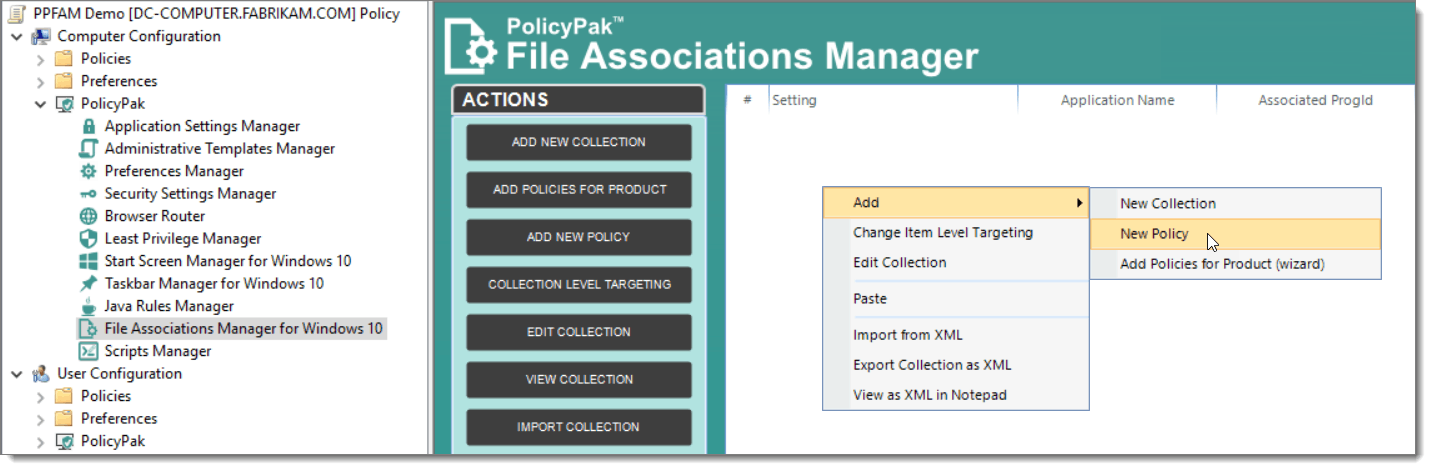Viewport: 1431px width, 470px height.
Task: Click the Computer Configuration Preferences folder icon
Action: click(64, 81)
